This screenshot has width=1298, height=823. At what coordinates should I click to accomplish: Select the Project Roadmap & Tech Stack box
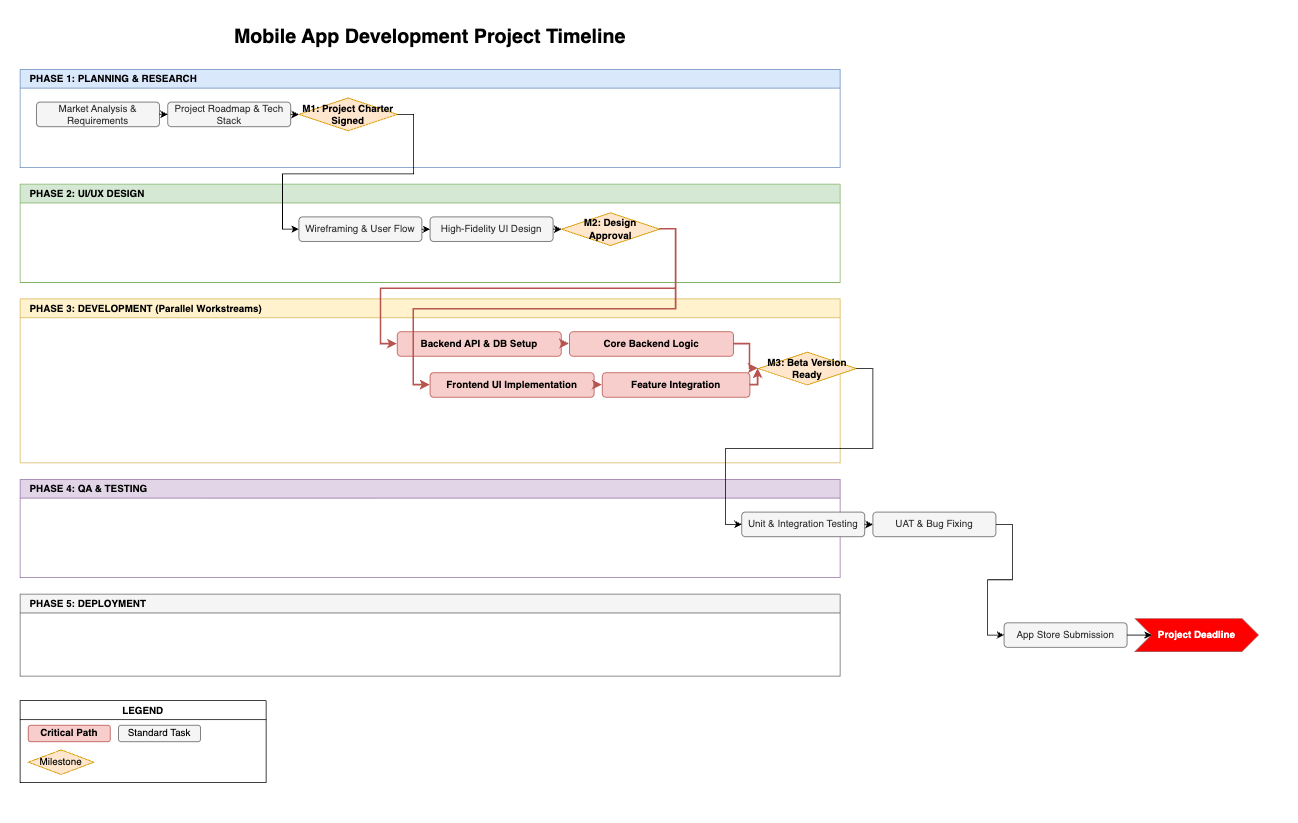pyautogui.click(x=229, y=115)
